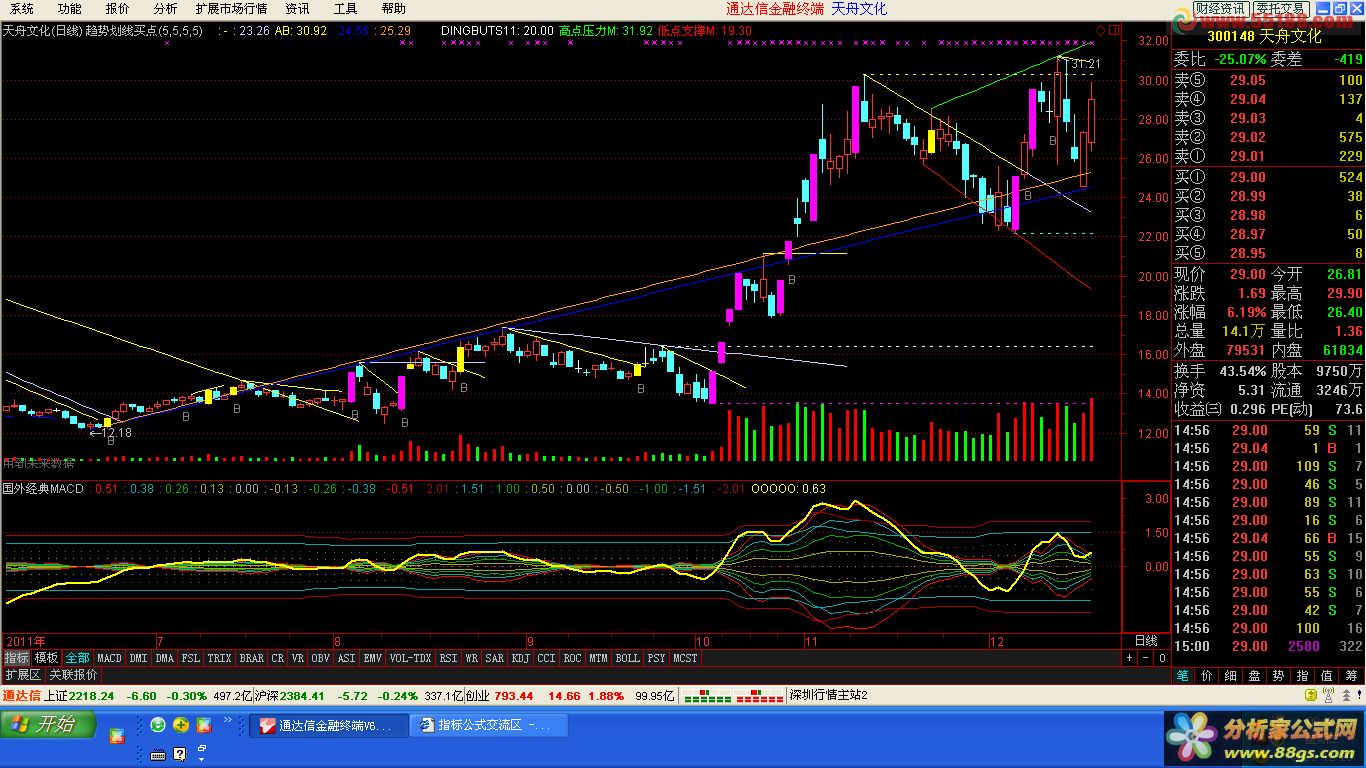Image resolution: width=1366 pixels, height=768 pixels.
Task: Click the 沪深 index value 2384.41
Action: (301, 696)
